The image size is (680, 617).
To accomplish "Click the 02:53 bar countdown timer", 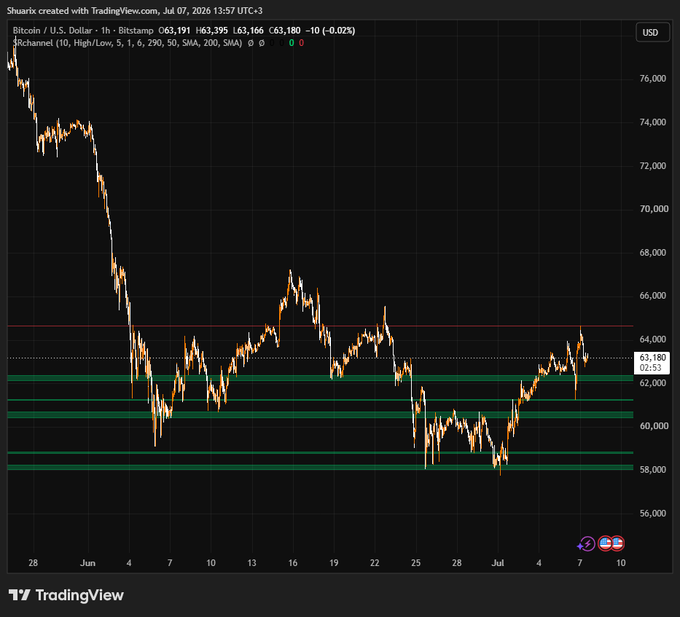I will pyautogui.click(x=650, y=368).
